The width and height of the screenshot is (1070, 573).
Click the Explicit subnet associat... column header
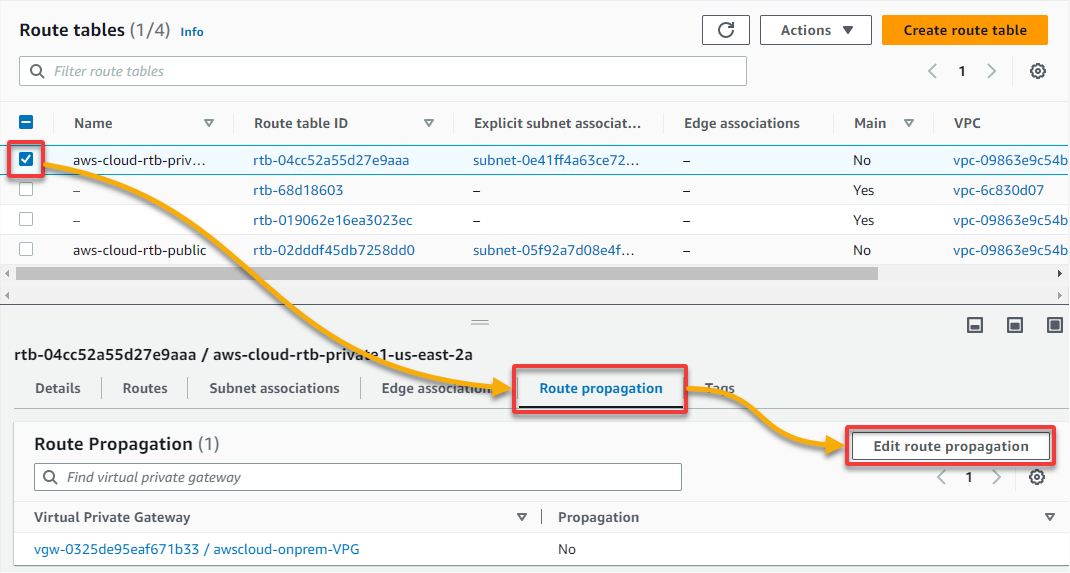click(x=558, y=123)
